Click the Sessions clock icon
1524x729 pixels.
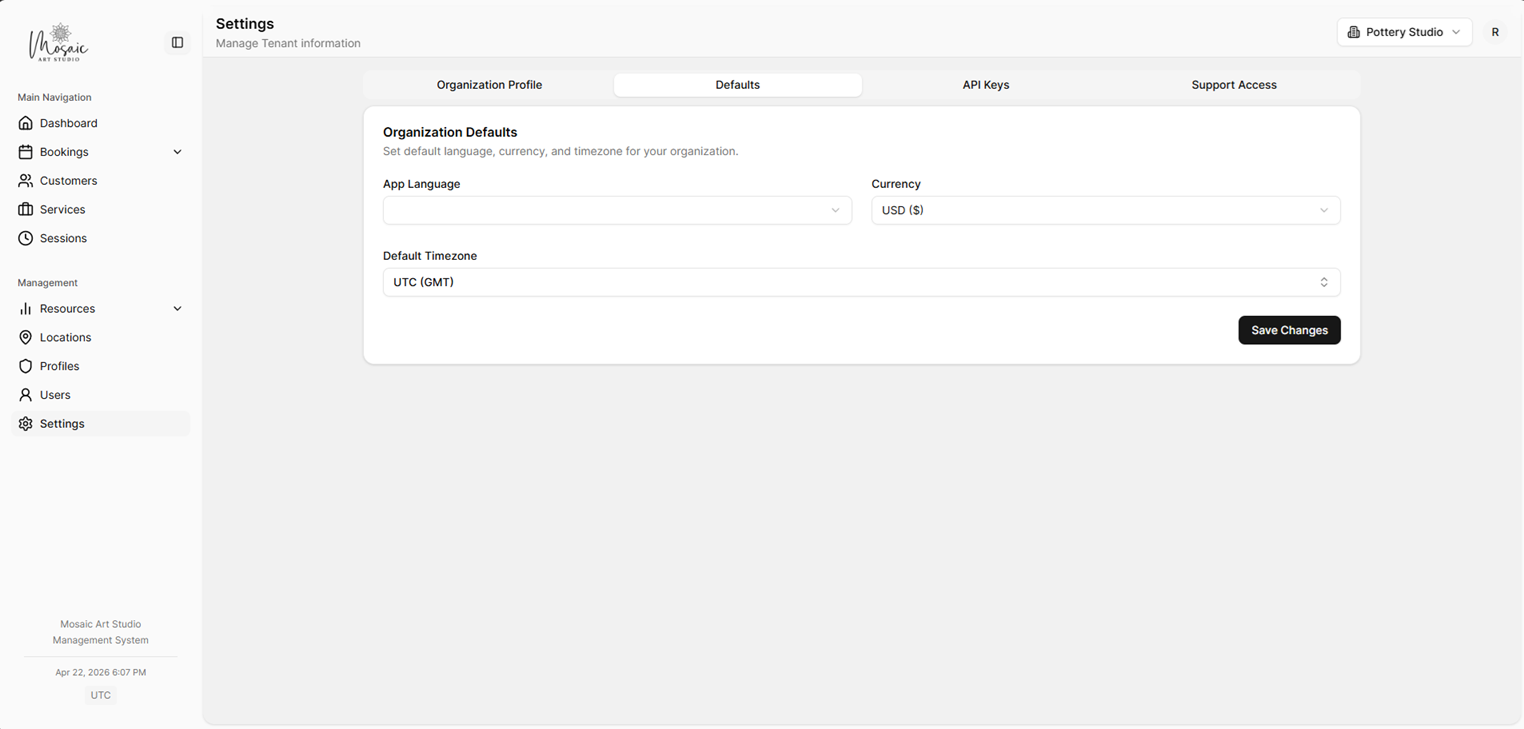pyautogui.click(x=25, y=238)
